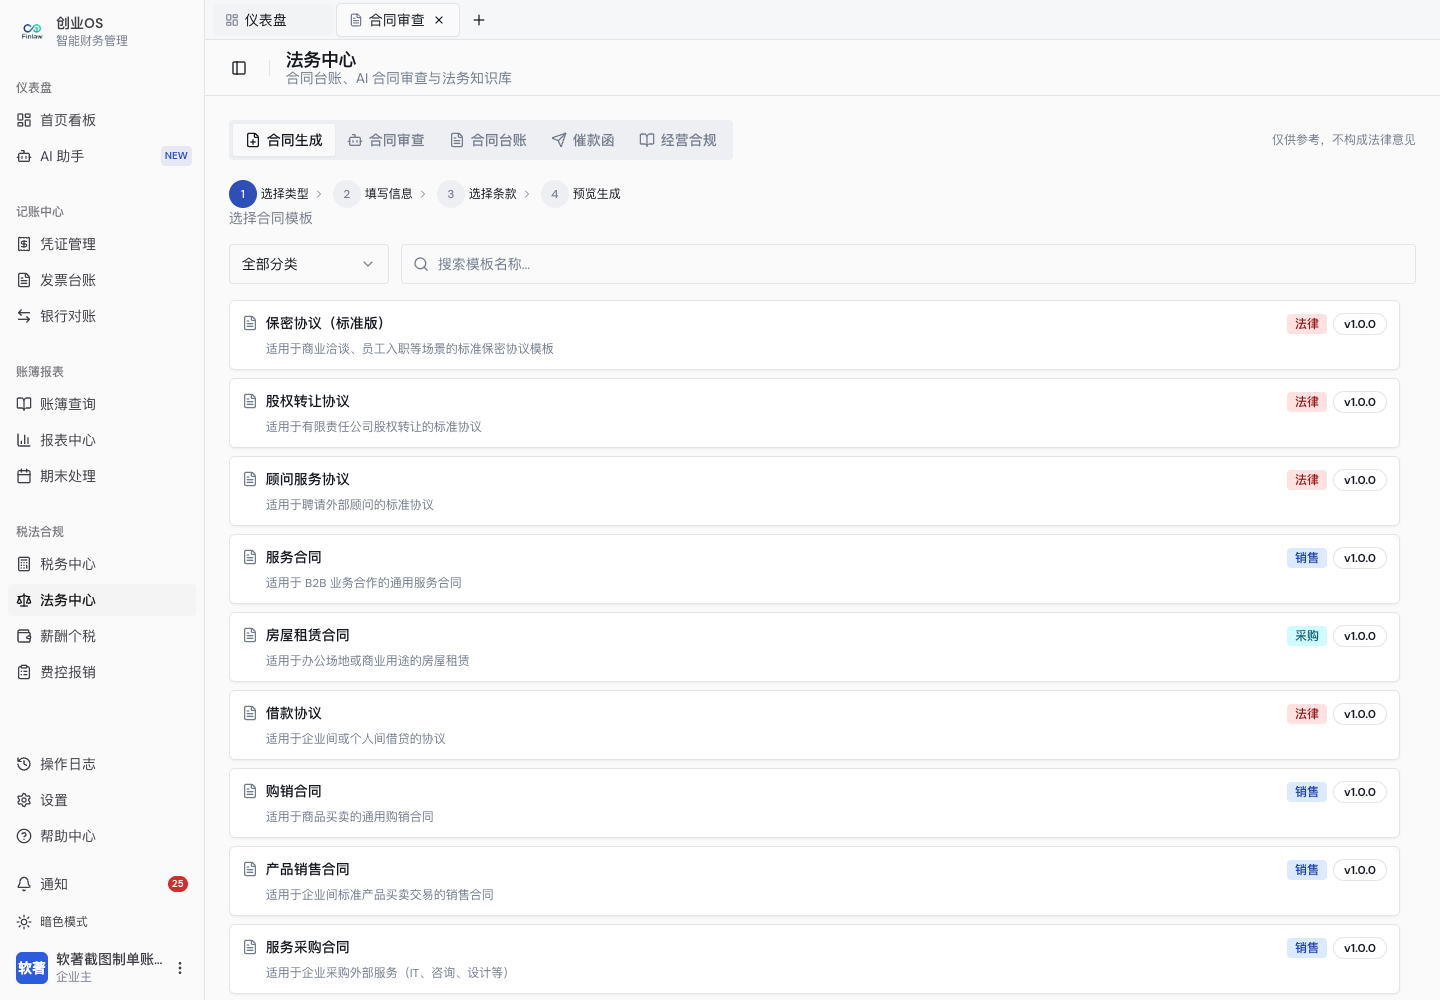Click the 25 notification count badge
Image resolution: width=1440 pixels, height=1000 pixels.
pyautogui.click(x=178, y=884)
